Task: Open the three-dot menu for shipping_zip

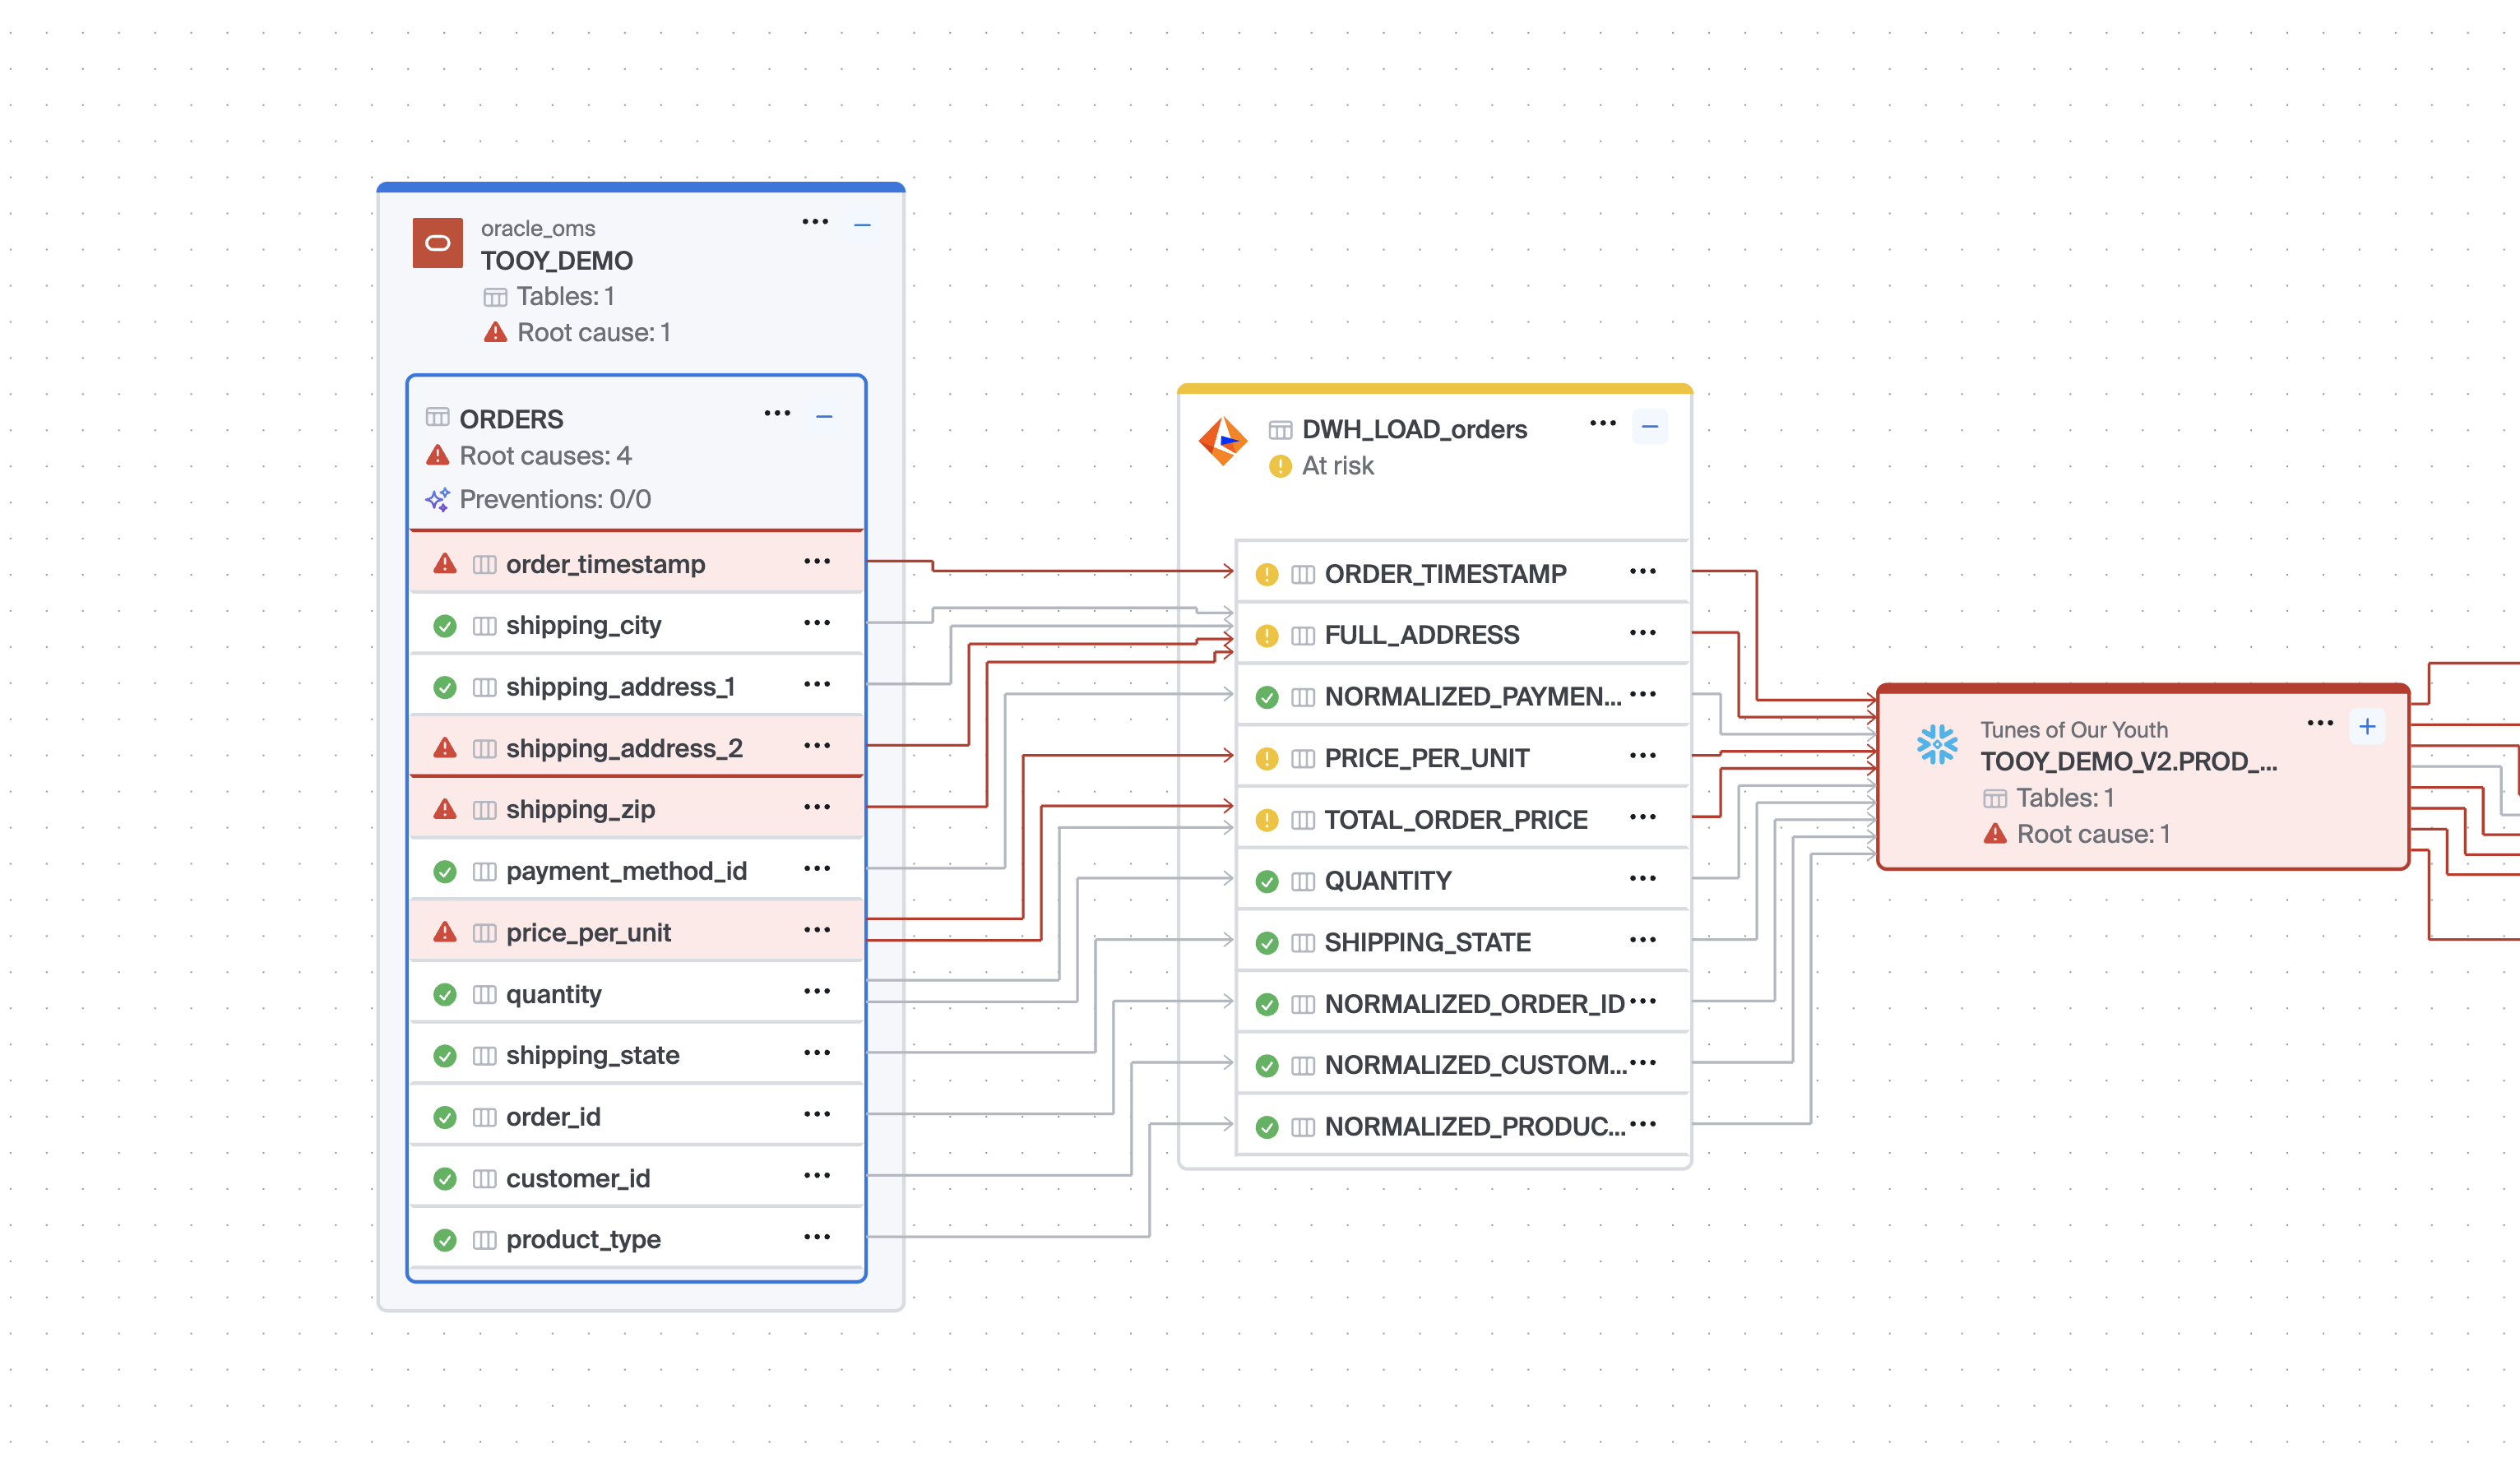Action: (x=816, y=807)
